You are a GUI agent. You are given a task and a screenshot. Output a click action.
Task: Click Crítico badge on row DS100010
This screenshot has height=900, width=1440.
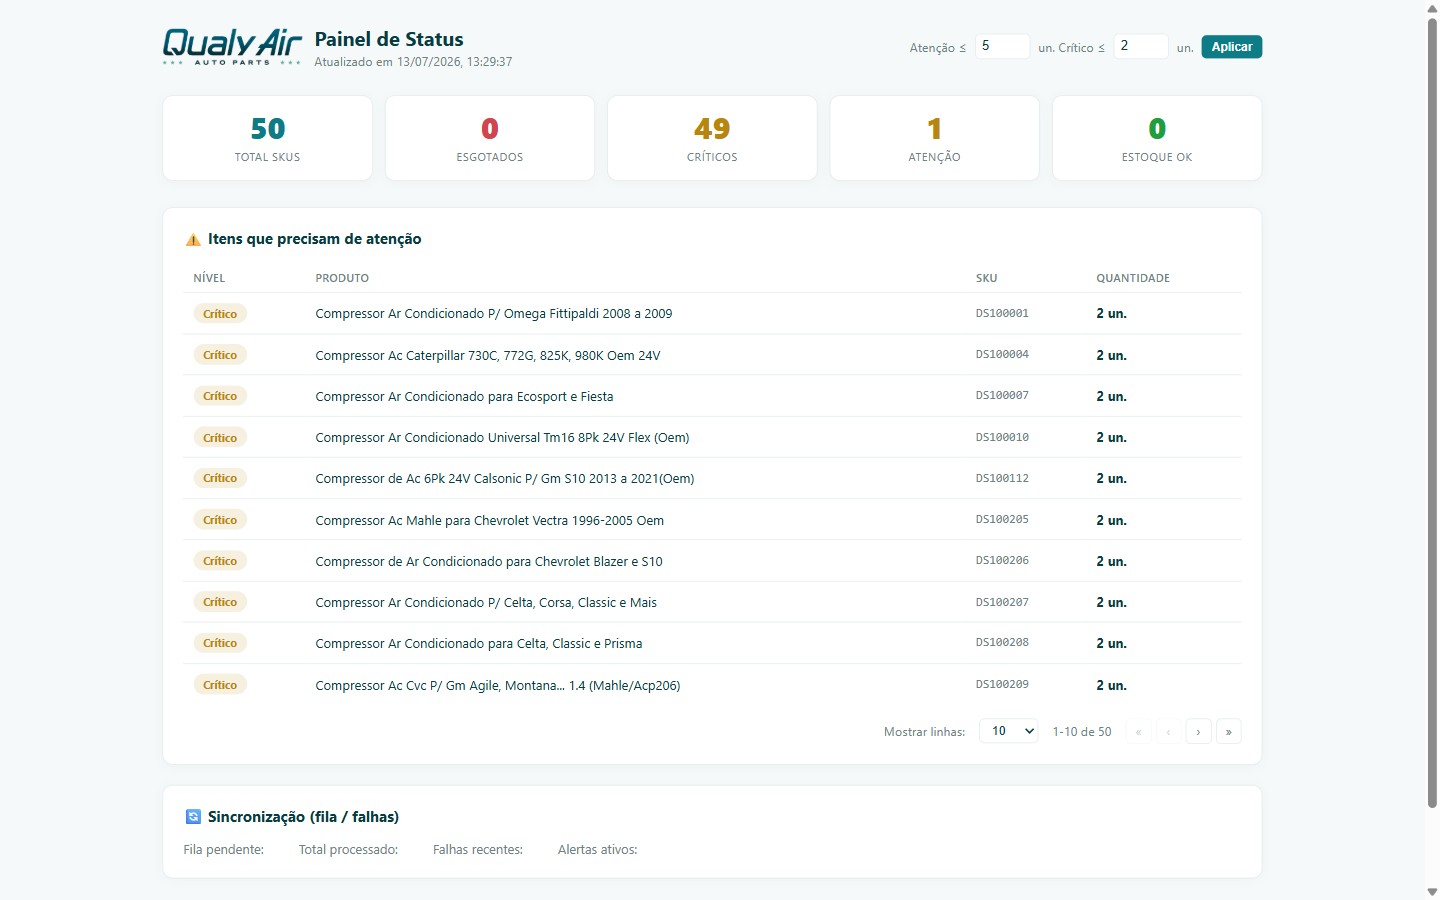click(220, 438)
